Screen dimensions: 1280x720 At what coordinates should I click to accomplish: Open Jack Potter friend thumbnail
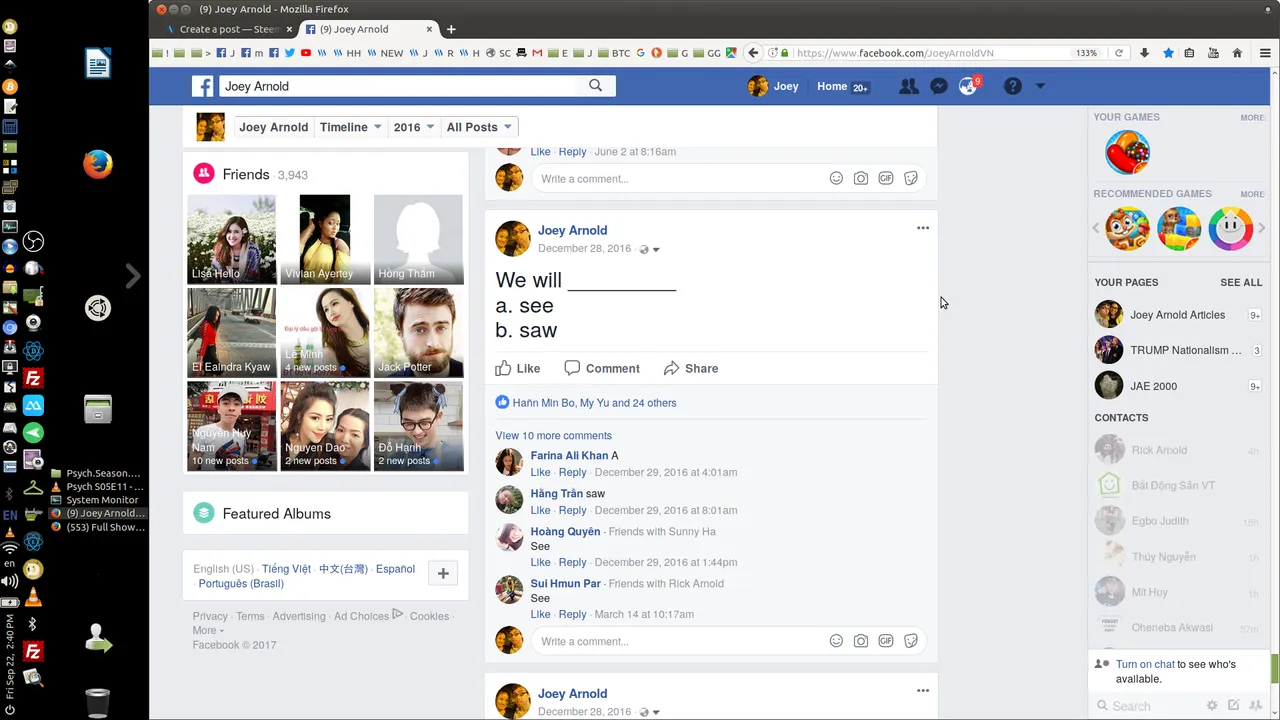point(418,332)
